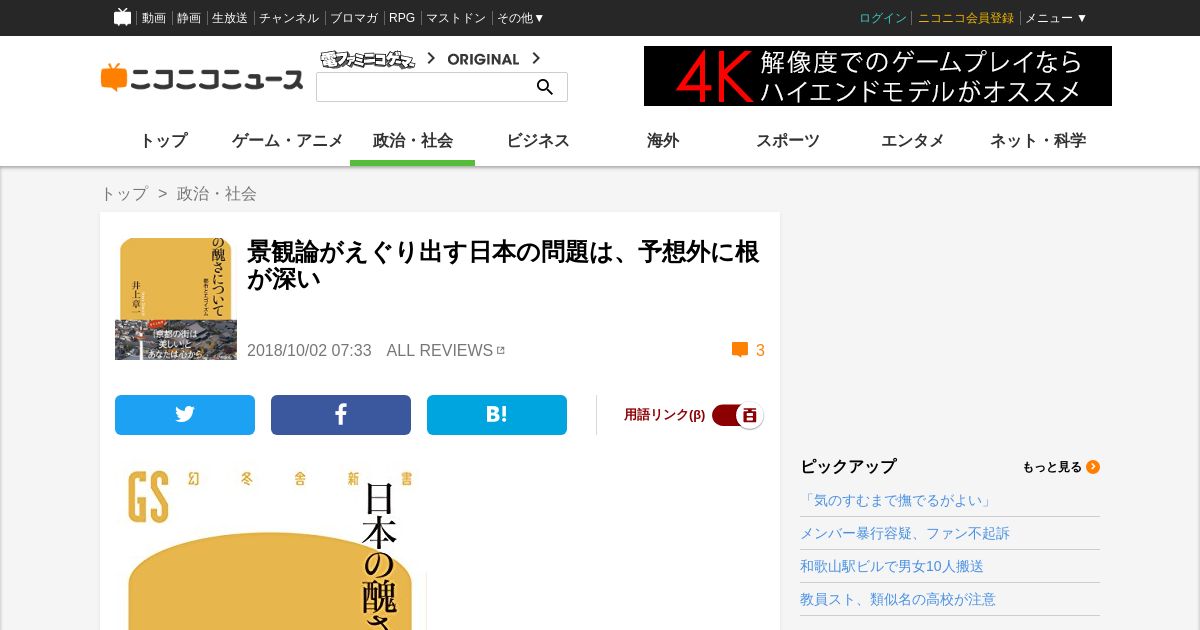Click the large 日本の醜さ book cover image
Image resolution: width=1200 pixels, height=630 pixels.
(270, 547)
